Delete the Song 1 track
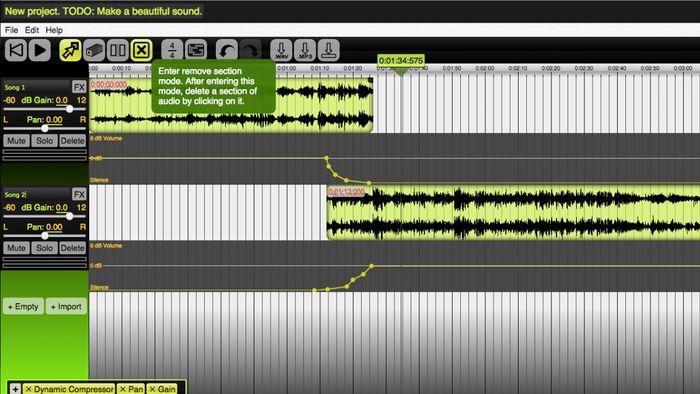The image size is (700, 394). click(72, 141)
